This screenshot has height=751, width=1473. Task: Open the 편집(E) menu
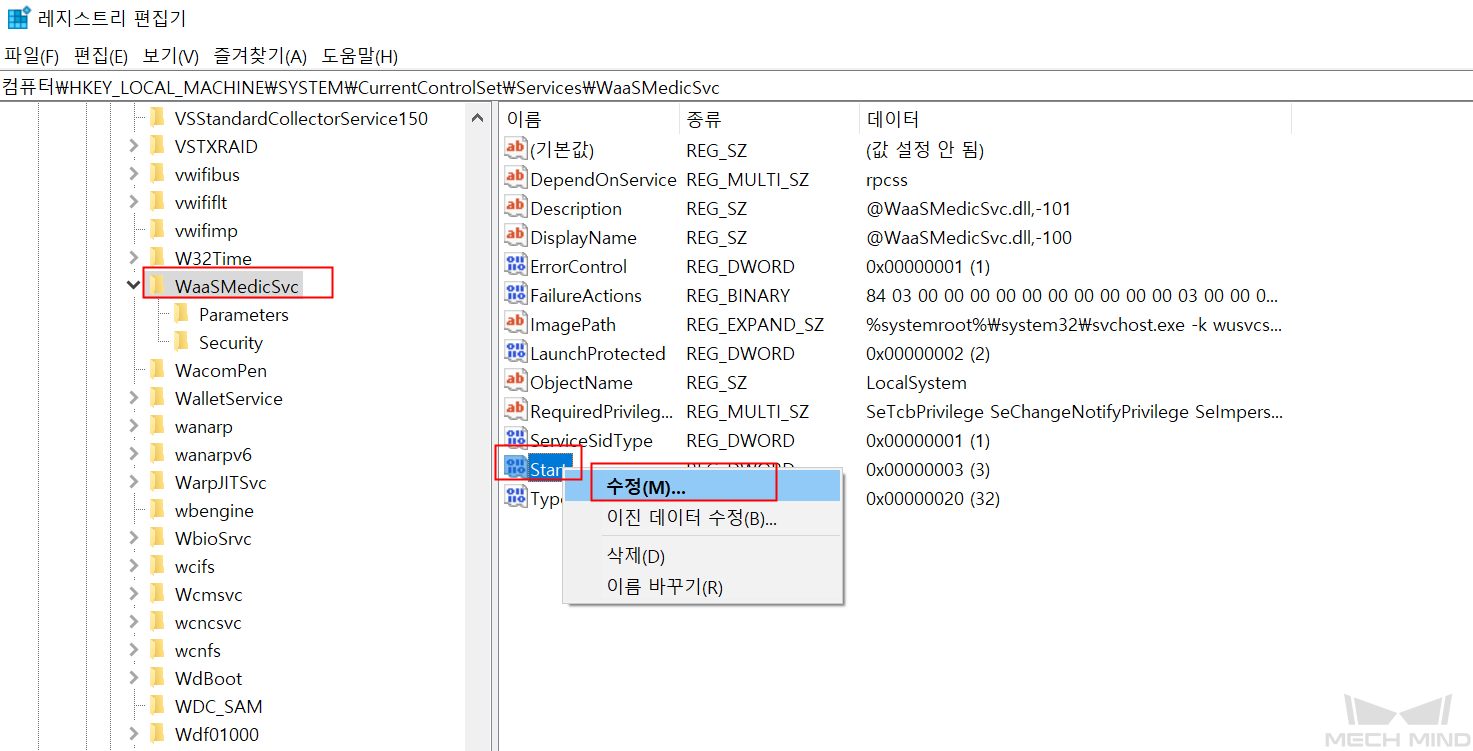click(x=101, y=56)
